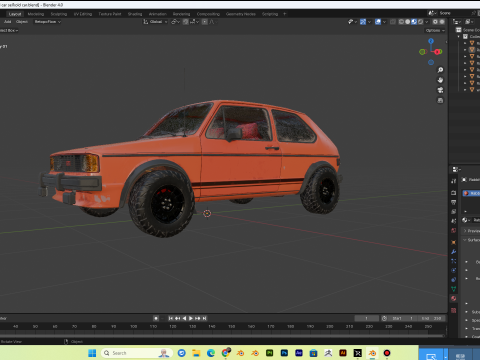Open the Scene properties tab
The width and height of the screenshot is (480, 360).
pyautogui.click(x=454, y=221)
